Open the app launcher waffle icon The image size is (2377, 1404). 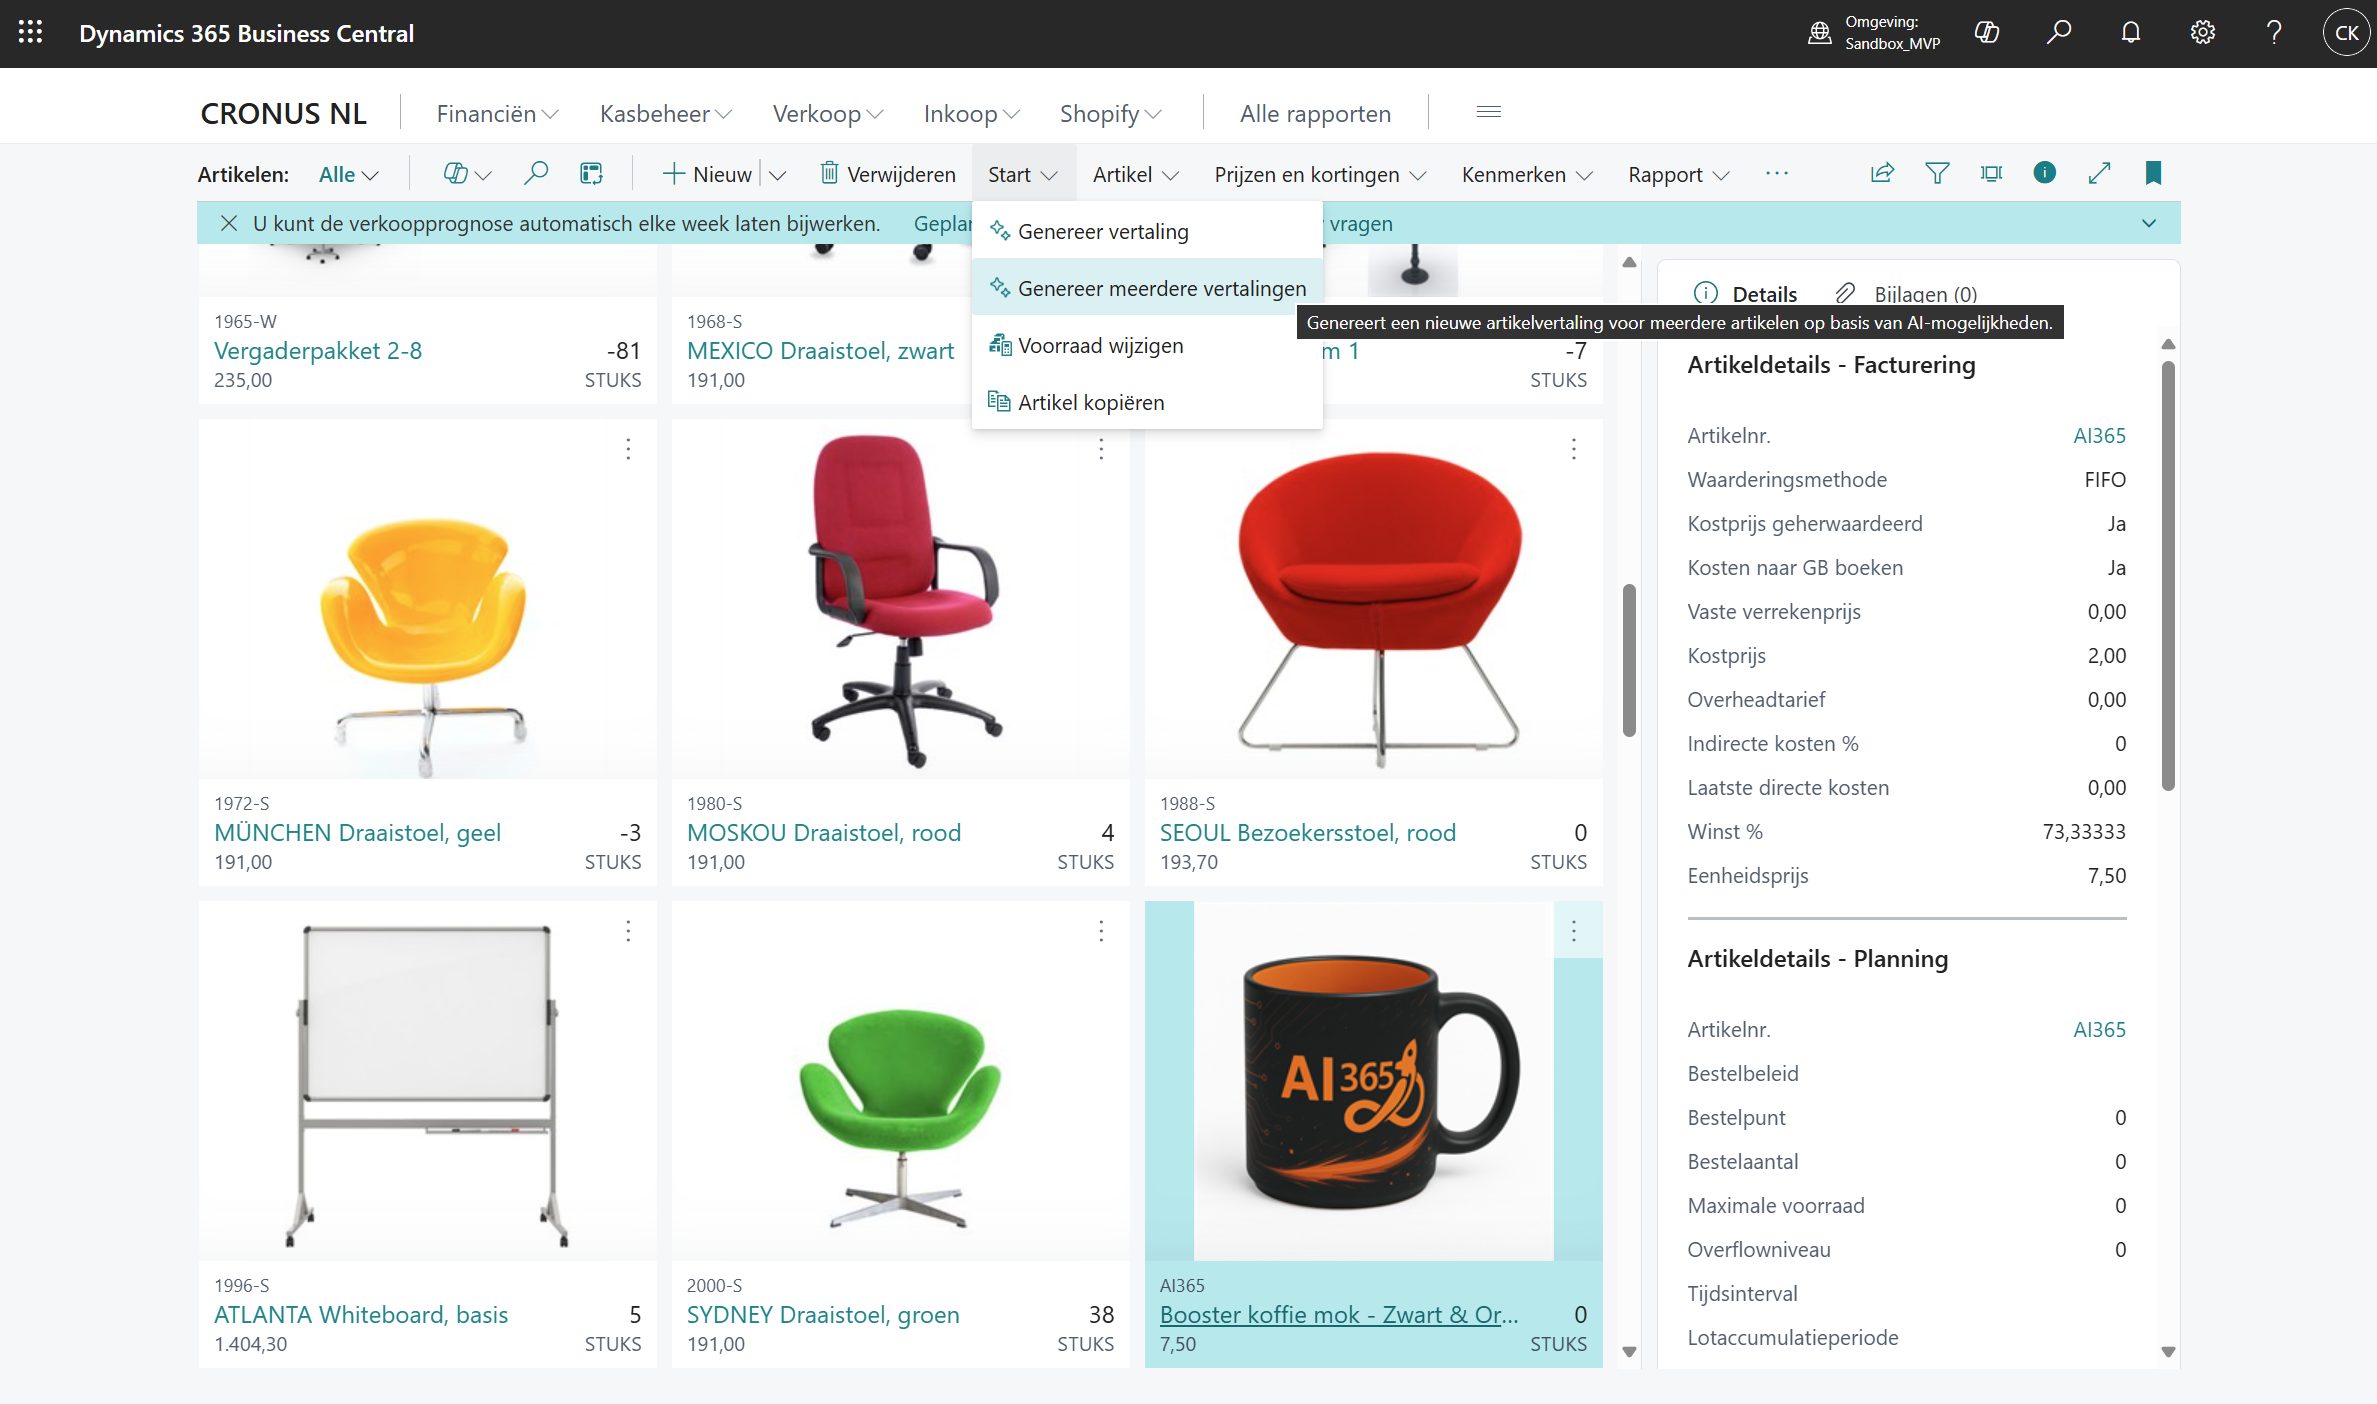click(x=30, y=33)
